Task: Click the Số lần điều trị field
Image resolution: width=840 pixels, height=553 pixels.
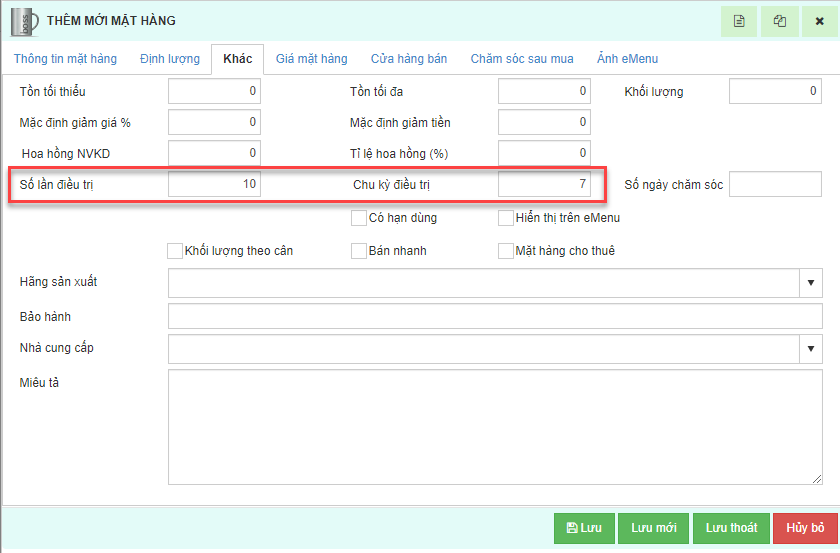Action: click(214, 184)
